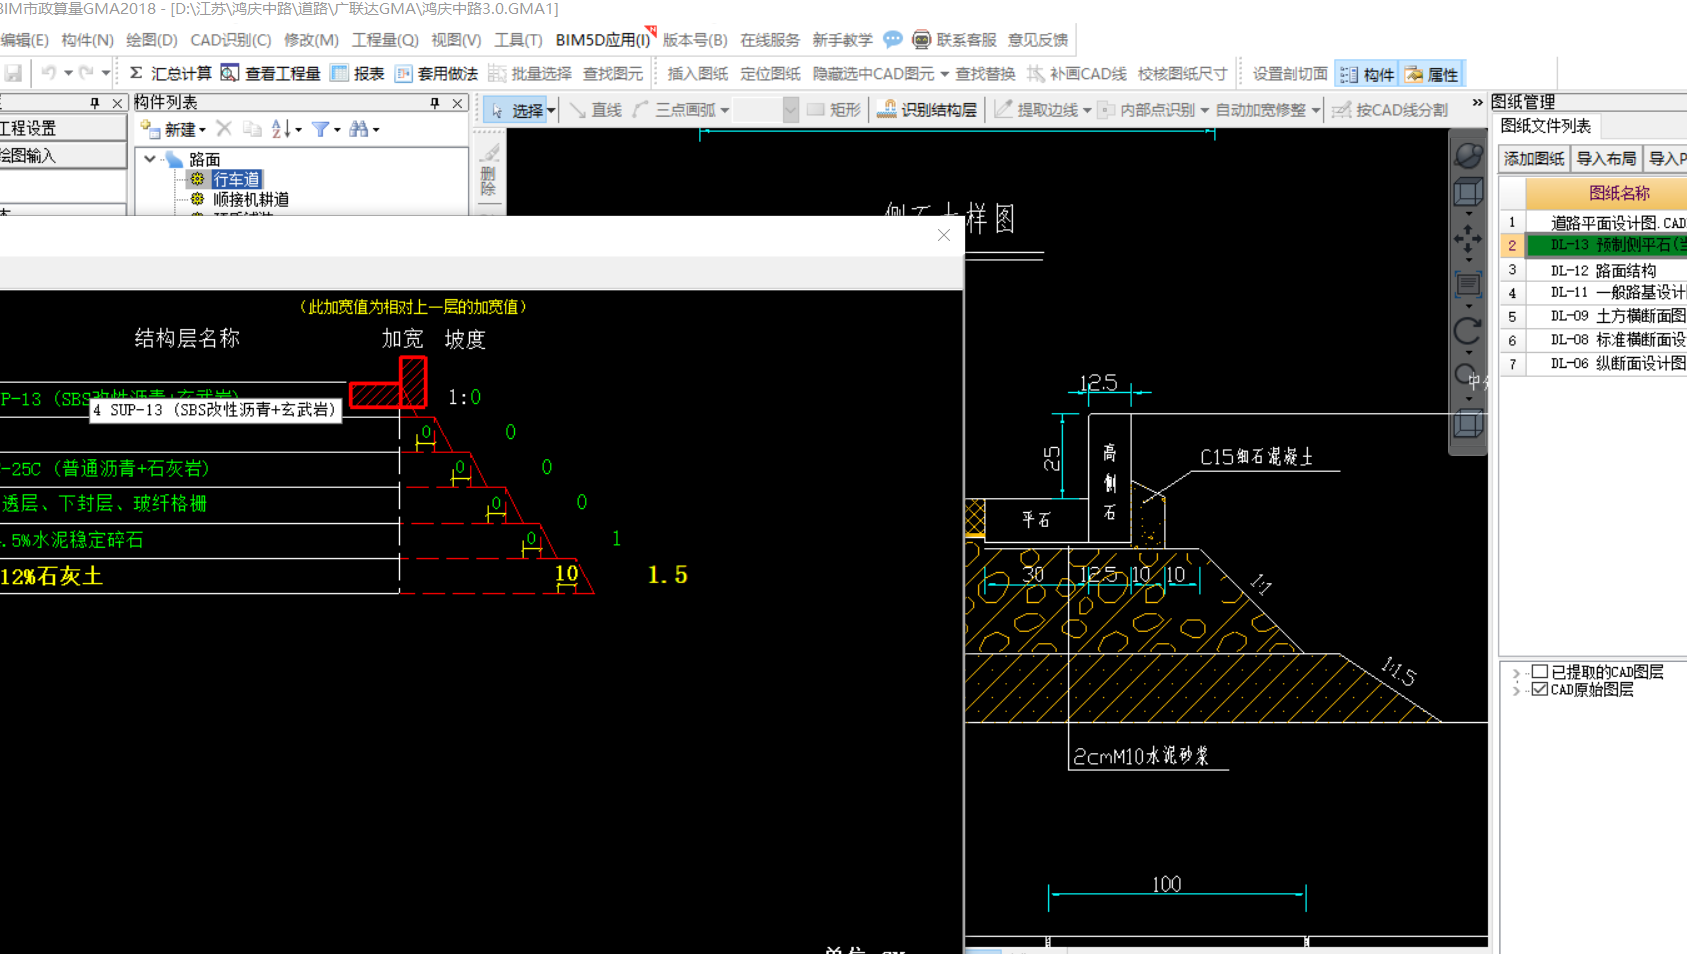This screenshot has width=1687, height=954.
Task: Click the 3D view cube icon
Action: coord(1468,192)
